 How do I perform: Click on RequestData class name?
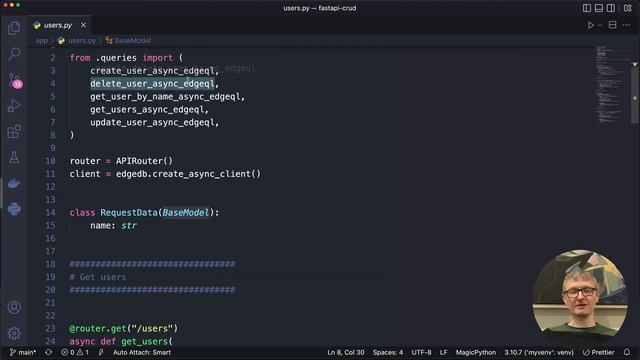[129, 213]
